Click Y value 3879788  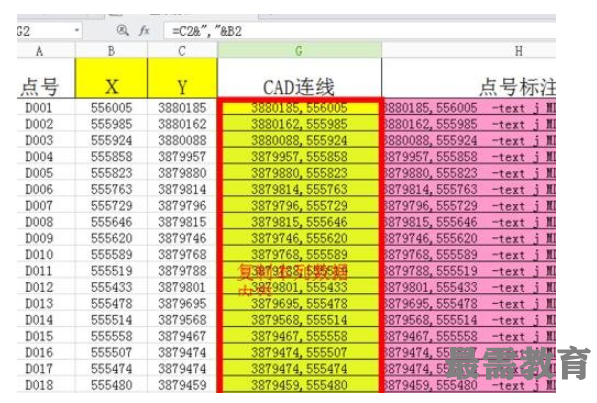tap(182, 270)
